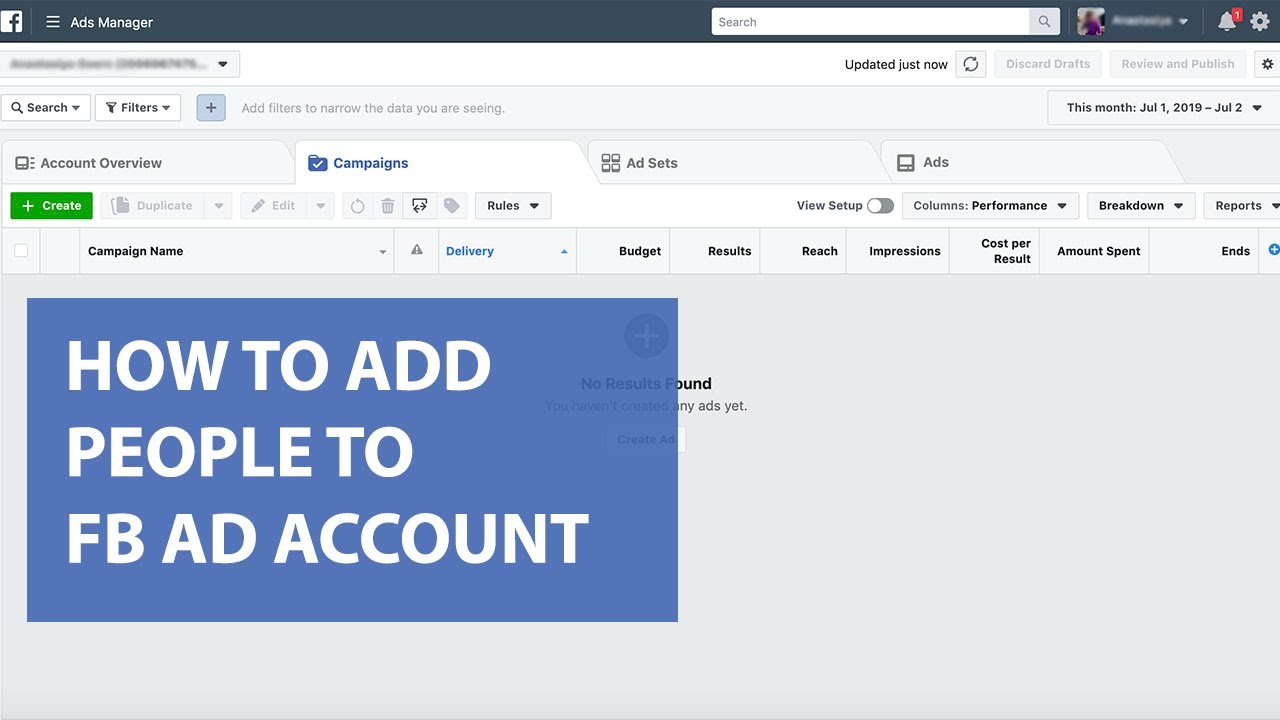The image size is (1280, 720).
Task: Click the Duplicate button
Action: [153, 206]
